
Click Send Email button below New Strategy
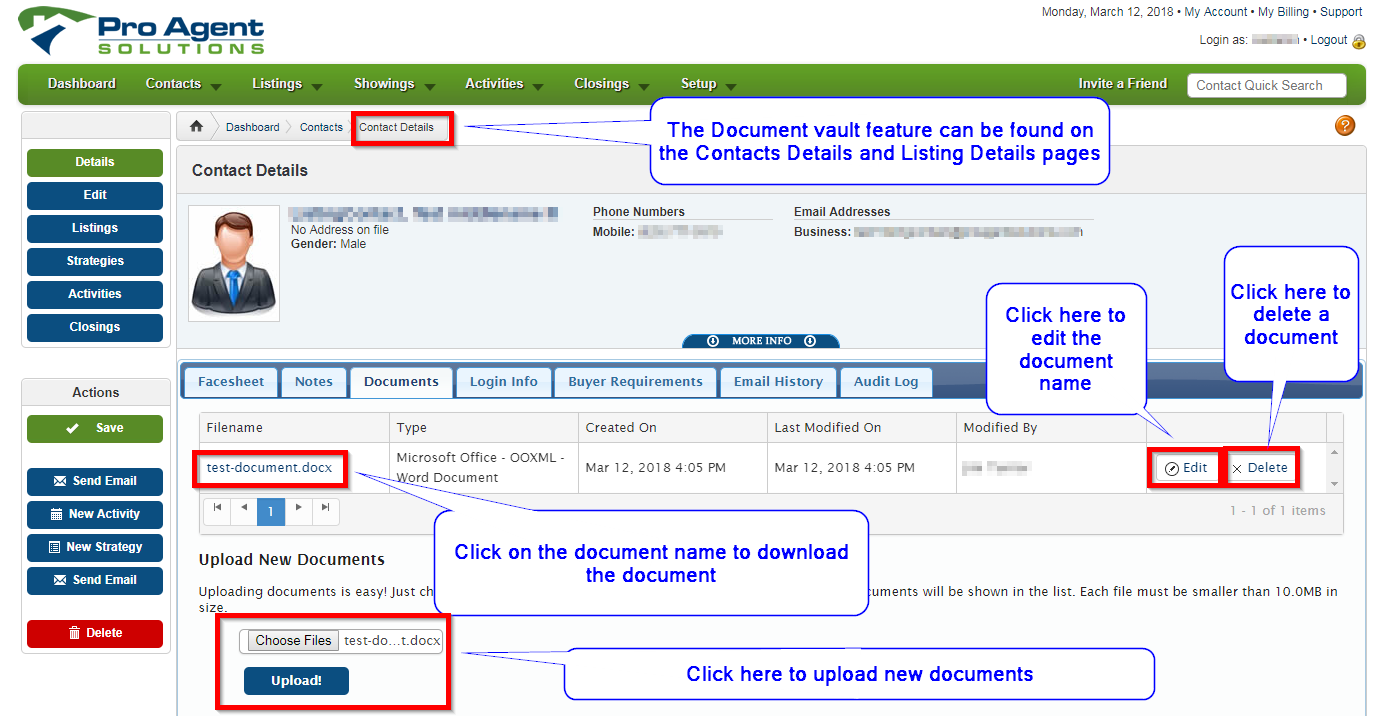point(95,580)
